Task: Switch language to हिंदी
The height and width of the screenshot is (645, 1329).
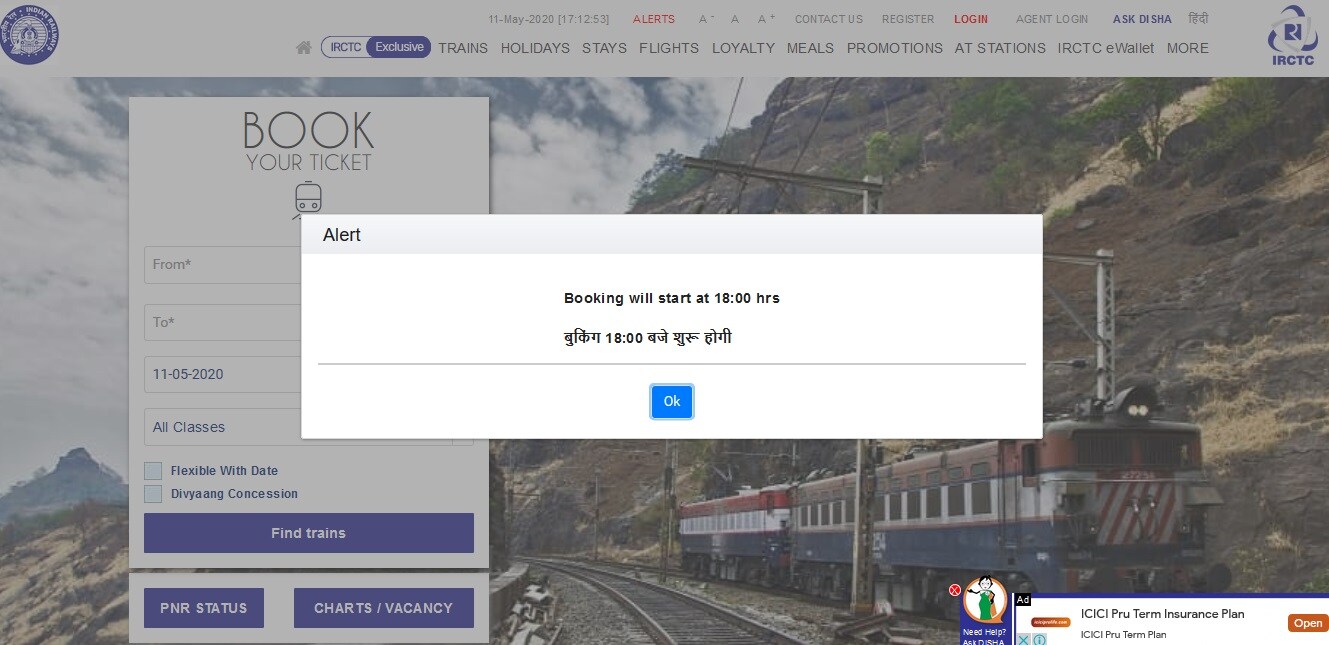Action: 1198,19
